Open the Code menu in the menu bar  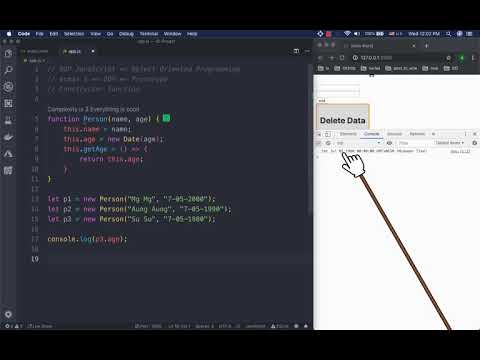24,34
